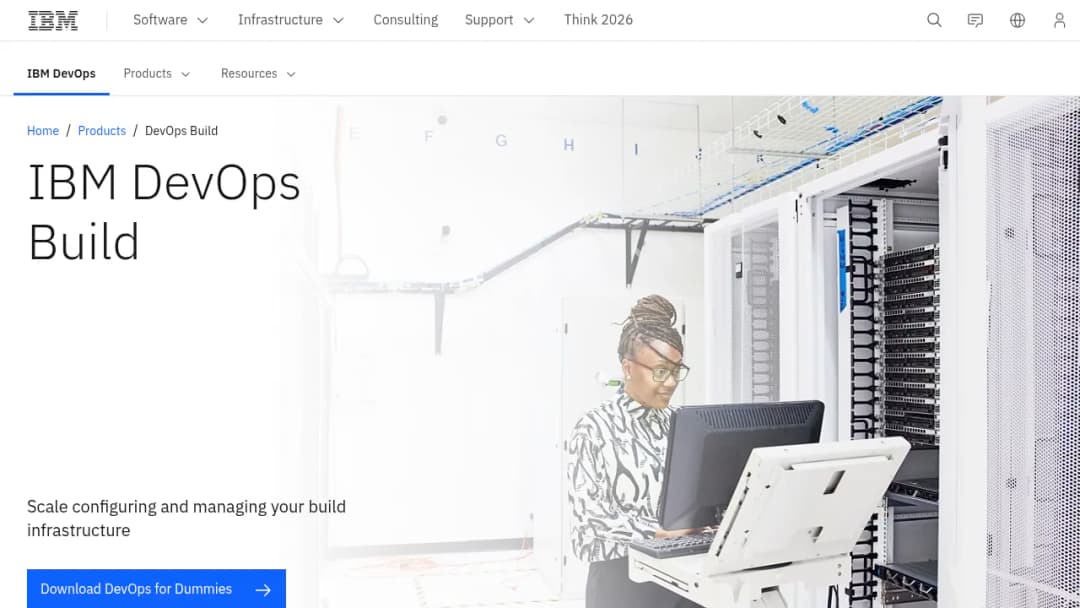Screen dimensions: 1080x608
Task: Open Think 2026 navigation item
Action: tap(598, 20)
